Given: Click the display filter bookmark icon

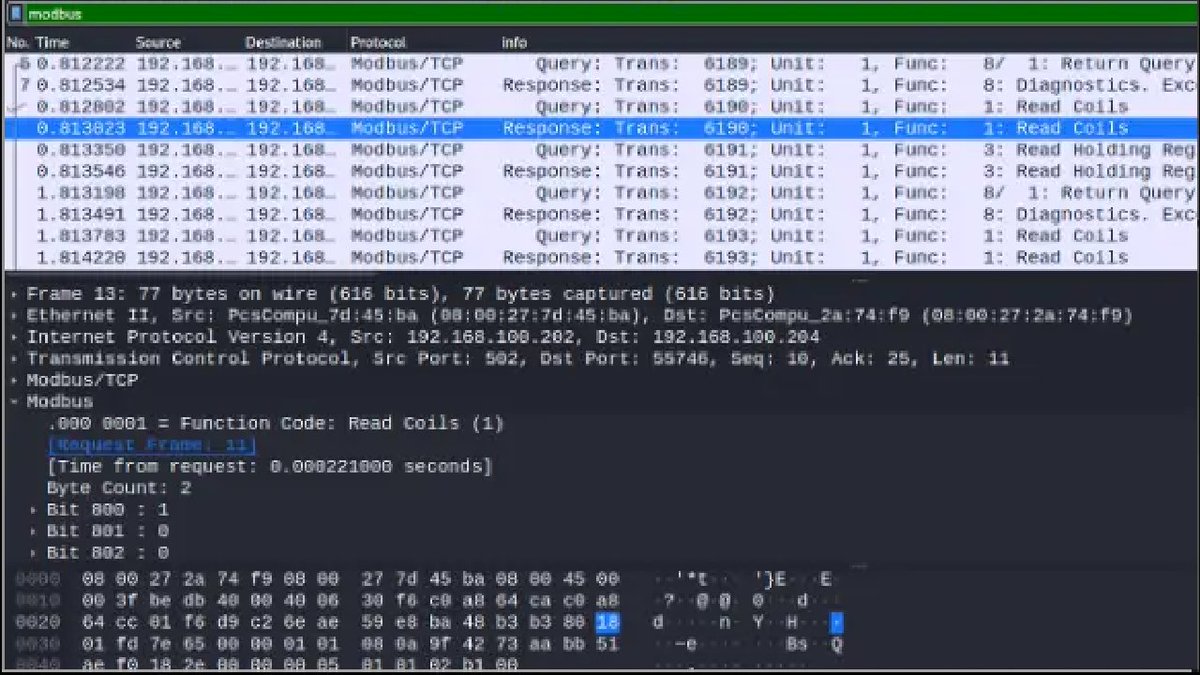Looking at the screenshot, I should tap(17, 14).
